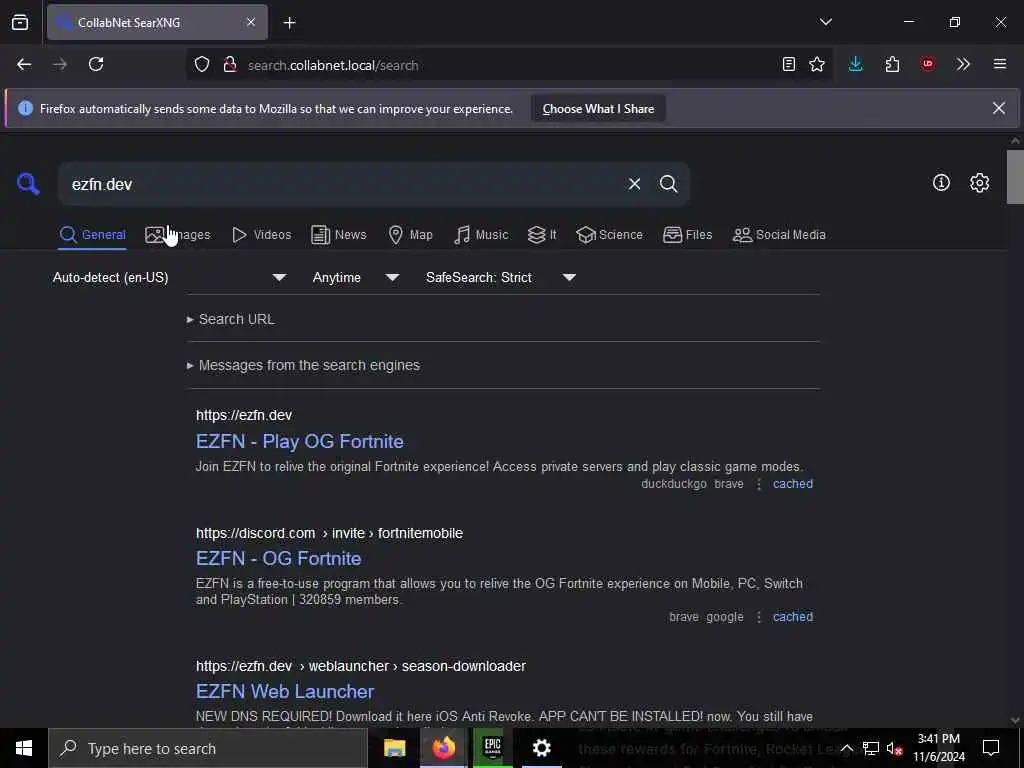
Task: Submit search with magnifier button
Action: click(668, 184)
